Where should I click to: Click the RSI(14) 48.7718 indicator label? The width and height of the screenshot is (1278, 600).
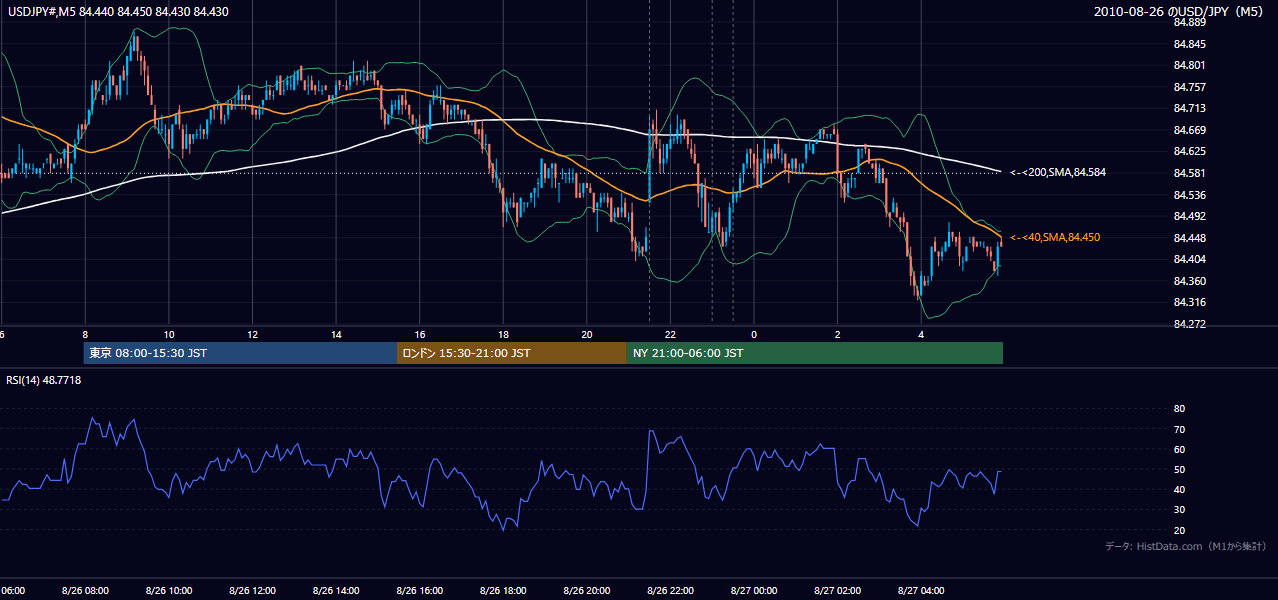click(44, 381)
